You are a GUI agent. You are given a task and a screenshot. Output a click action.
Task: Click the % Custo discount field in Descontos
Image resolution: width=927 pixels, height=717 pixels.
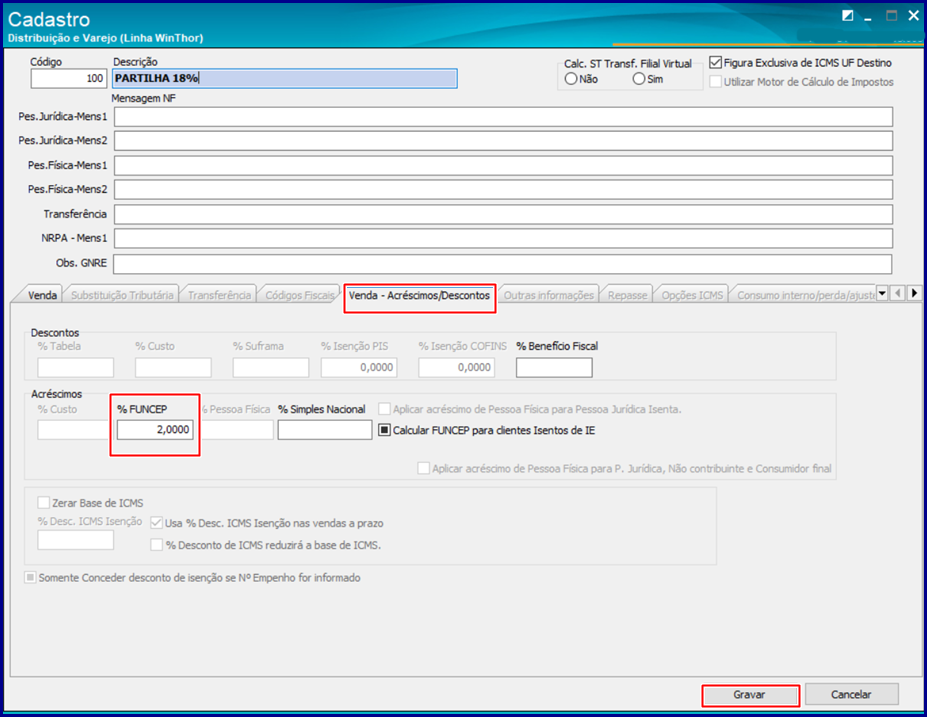pyautogui.click(x=173, y=368)
